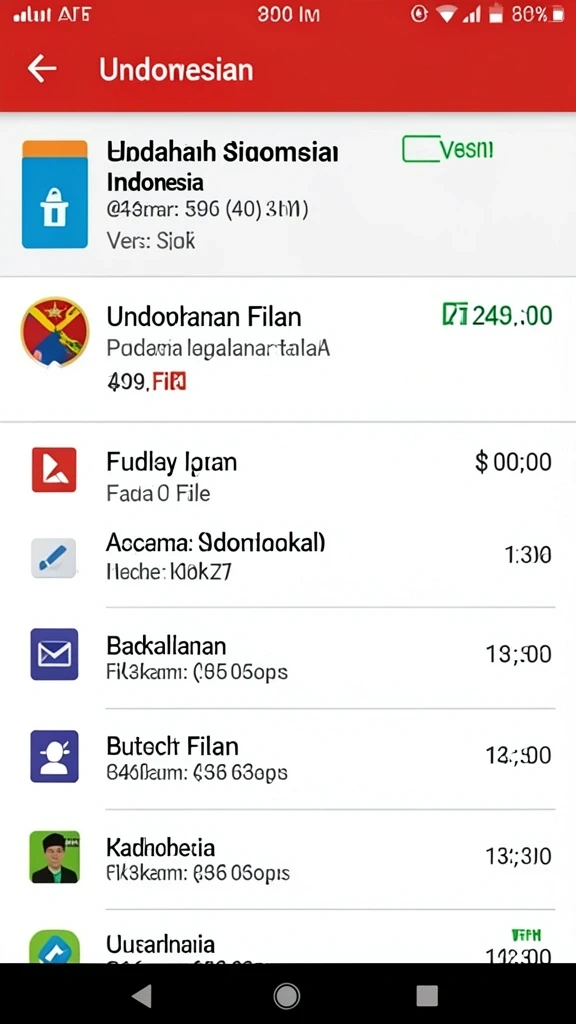The width and height of the screenshot is (576, 1024).
Task: Tap the green 249.00 price tag
Action: click(x=498, y=315)
